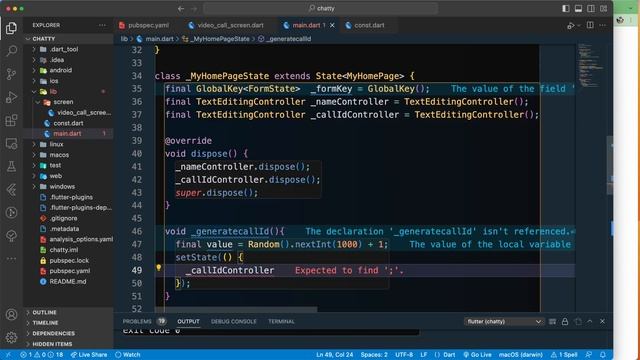Click the split editor icon

pos(590,25)
